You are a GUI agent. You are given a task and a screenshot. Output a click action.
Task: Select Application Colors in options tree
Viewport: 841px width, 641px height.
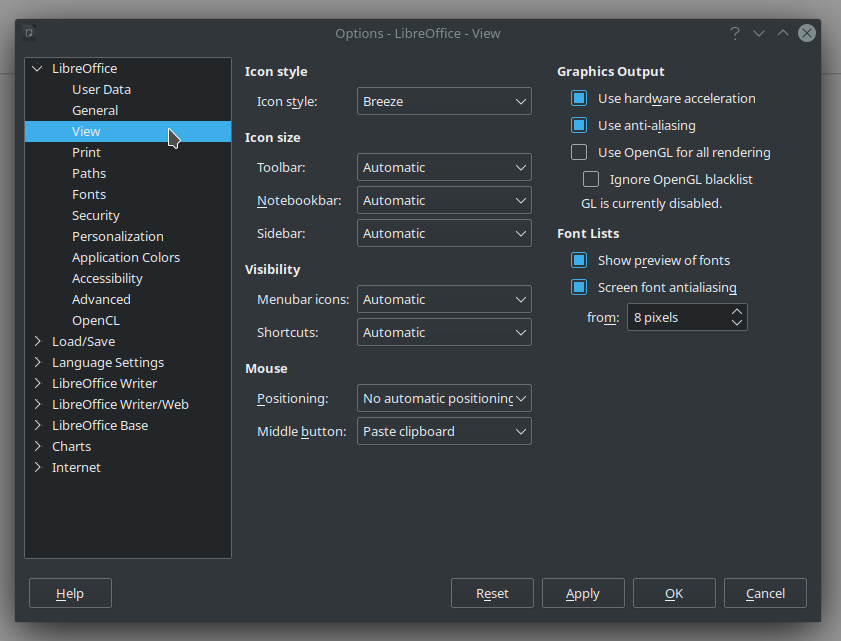click(128, 257)
